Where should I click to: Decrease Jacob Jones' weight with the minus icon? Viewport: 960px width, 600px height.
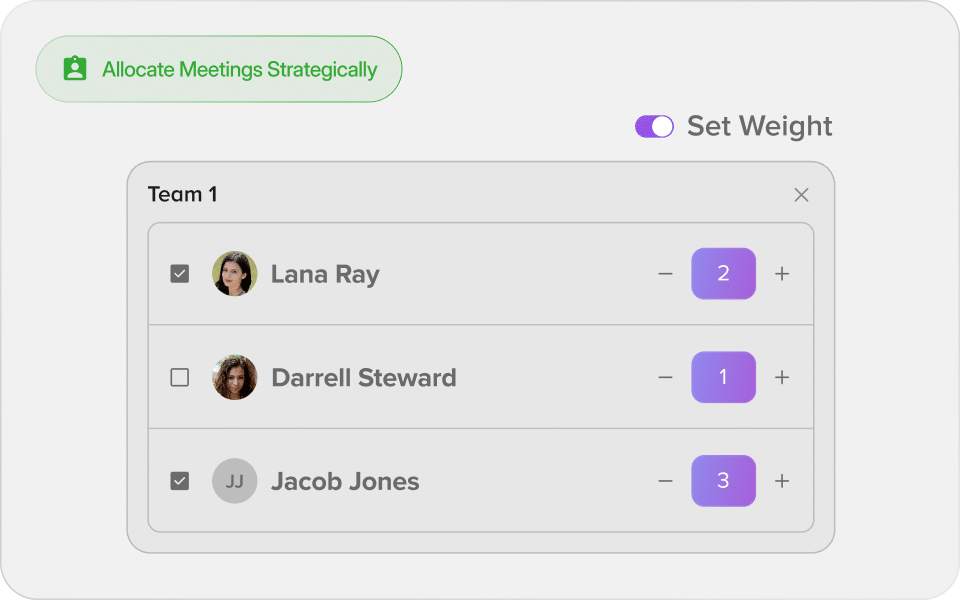[x=666, y=481]
